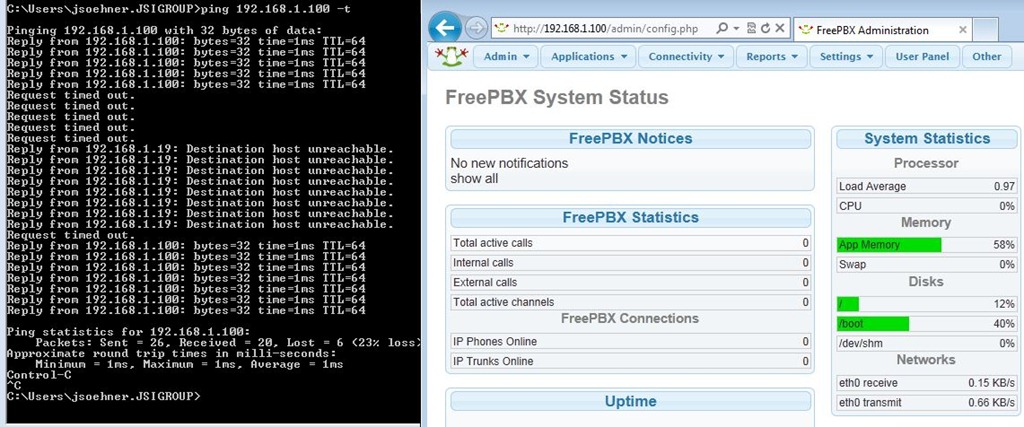Image resolution: width=1024 pixels, height=427 pixels.
Task: Open the Admin dropdown menu
Action: (506, 57)
